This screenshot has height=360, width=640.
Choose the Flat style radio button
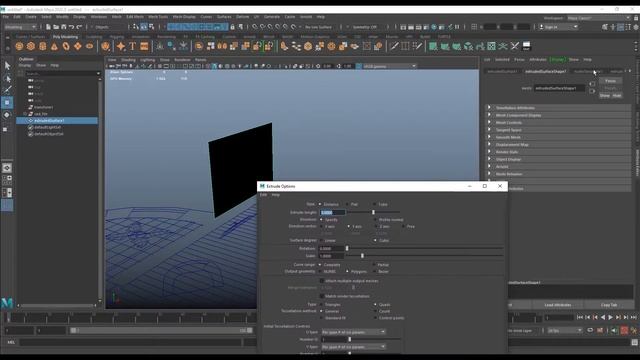(x=347, y=204)
